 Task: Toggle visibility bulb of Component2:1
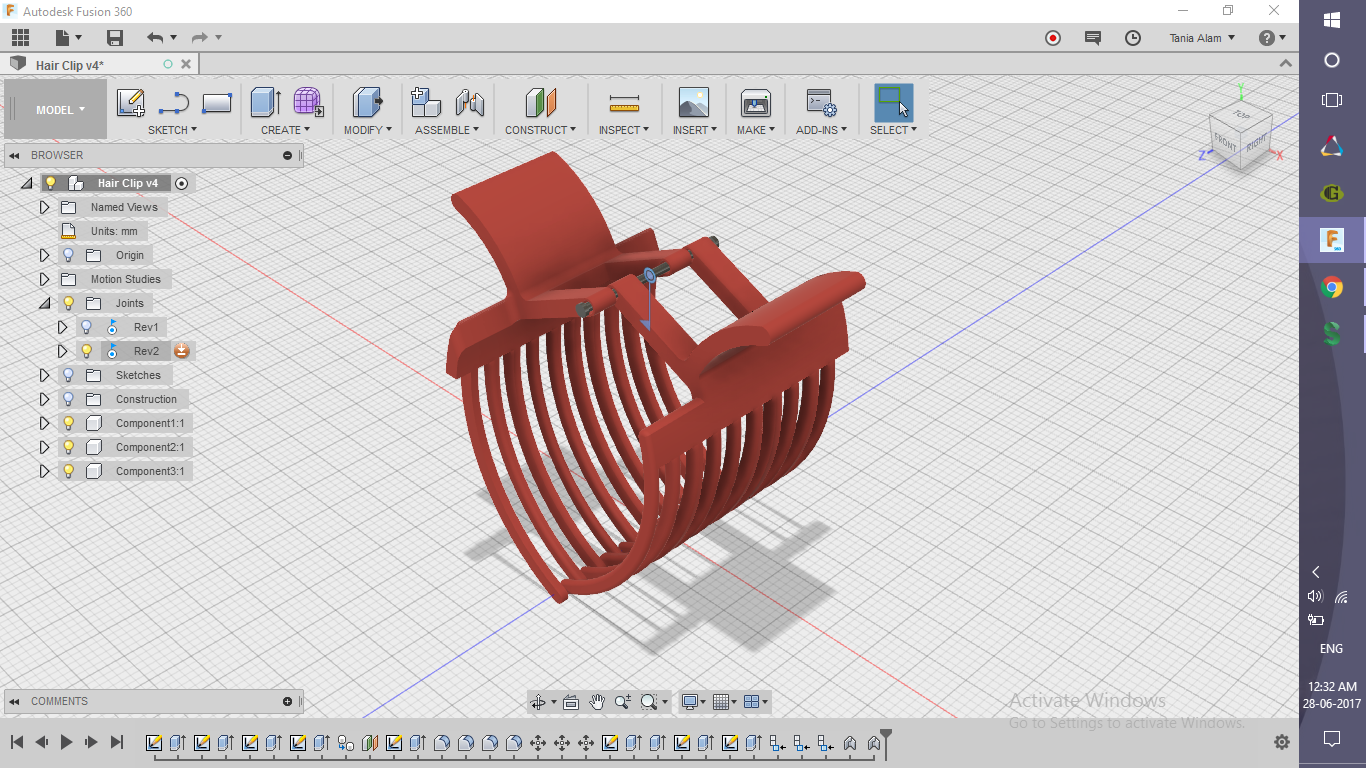68,447
